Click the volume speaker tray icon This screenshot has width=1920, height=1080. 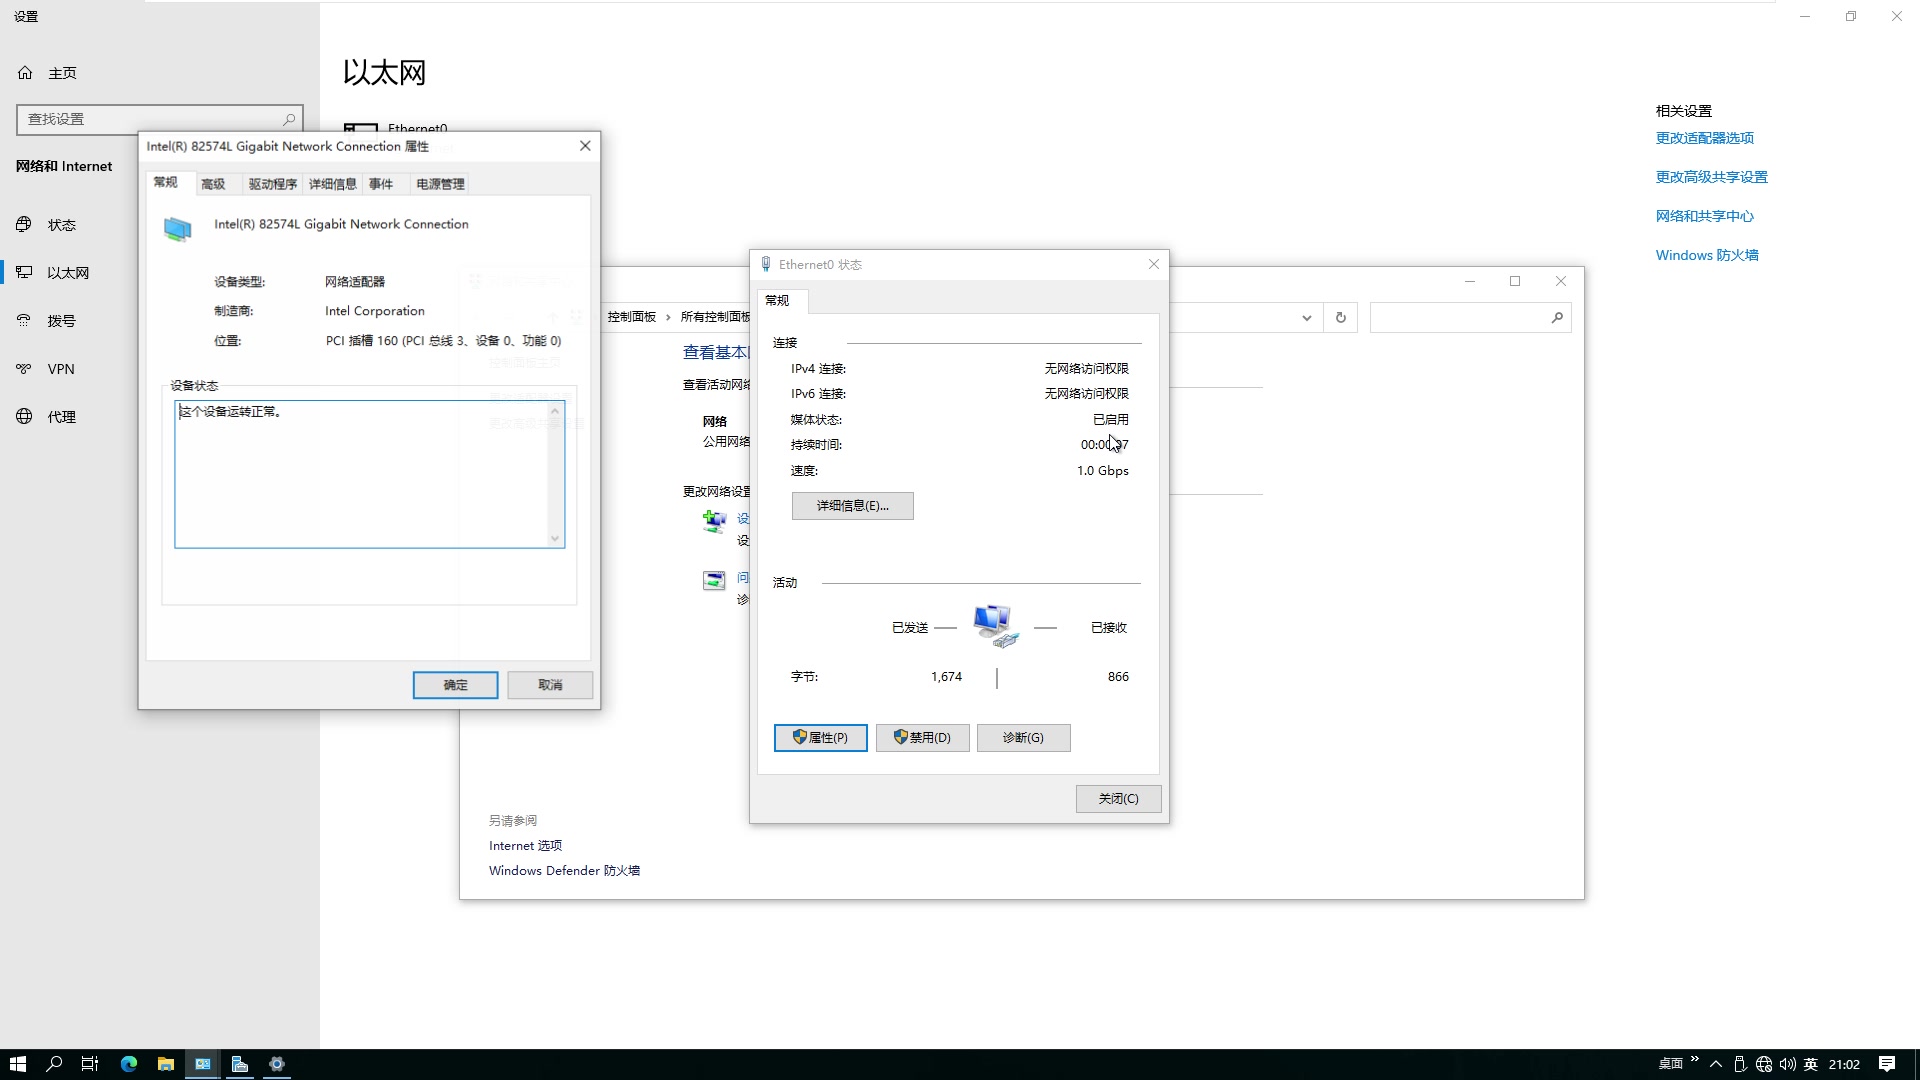point(1787,1064)
